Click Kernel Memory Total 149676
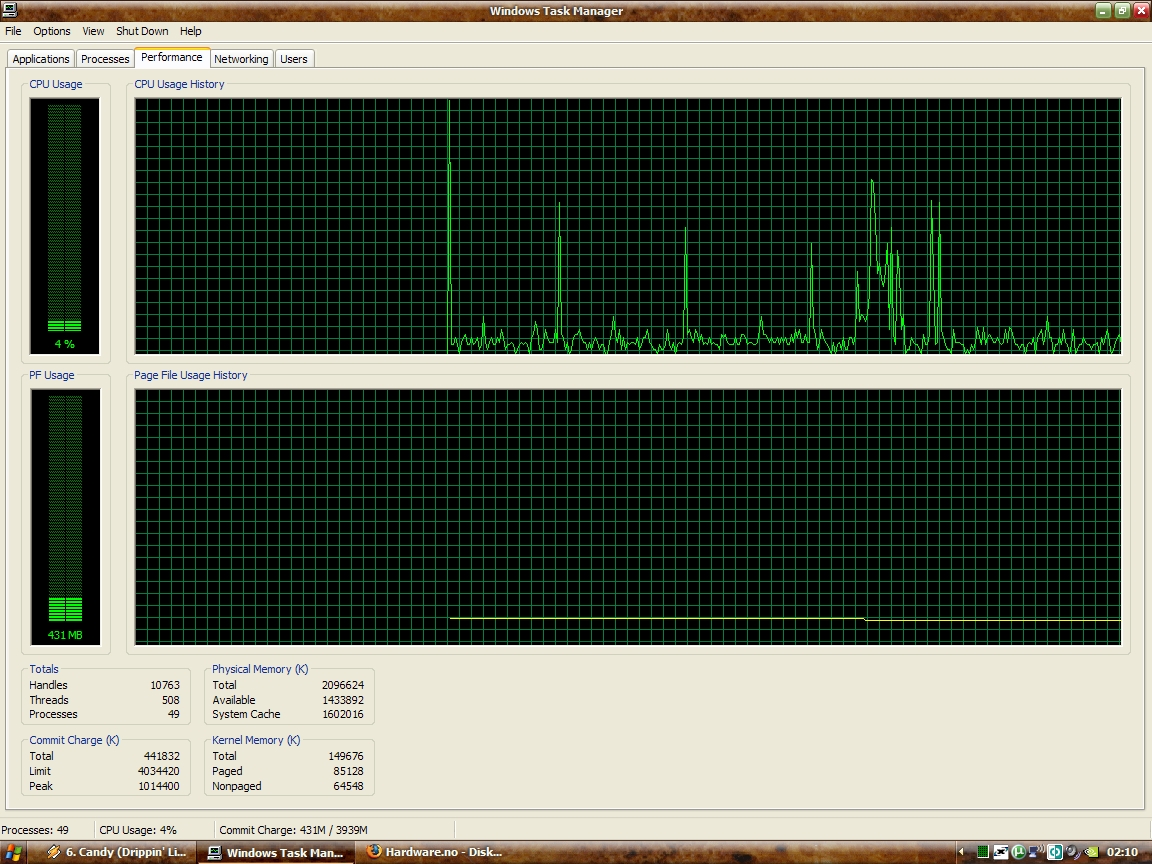1152x864 pixels. point(345,756)
